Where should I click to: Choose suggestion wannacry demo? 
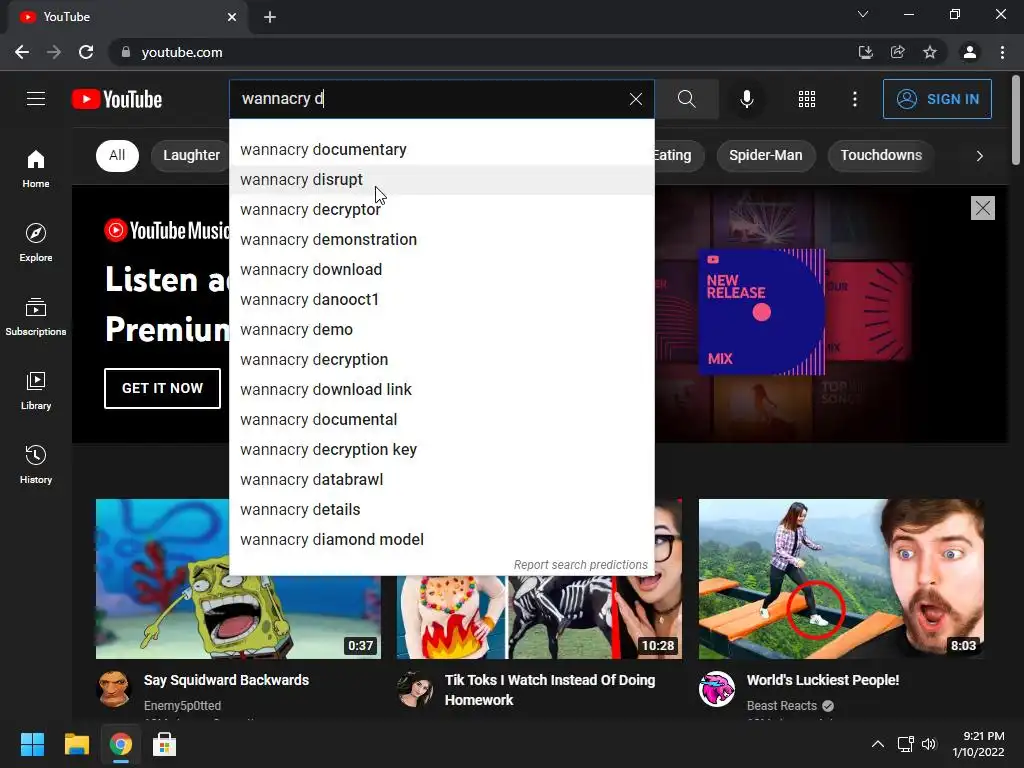pos(442,330)
